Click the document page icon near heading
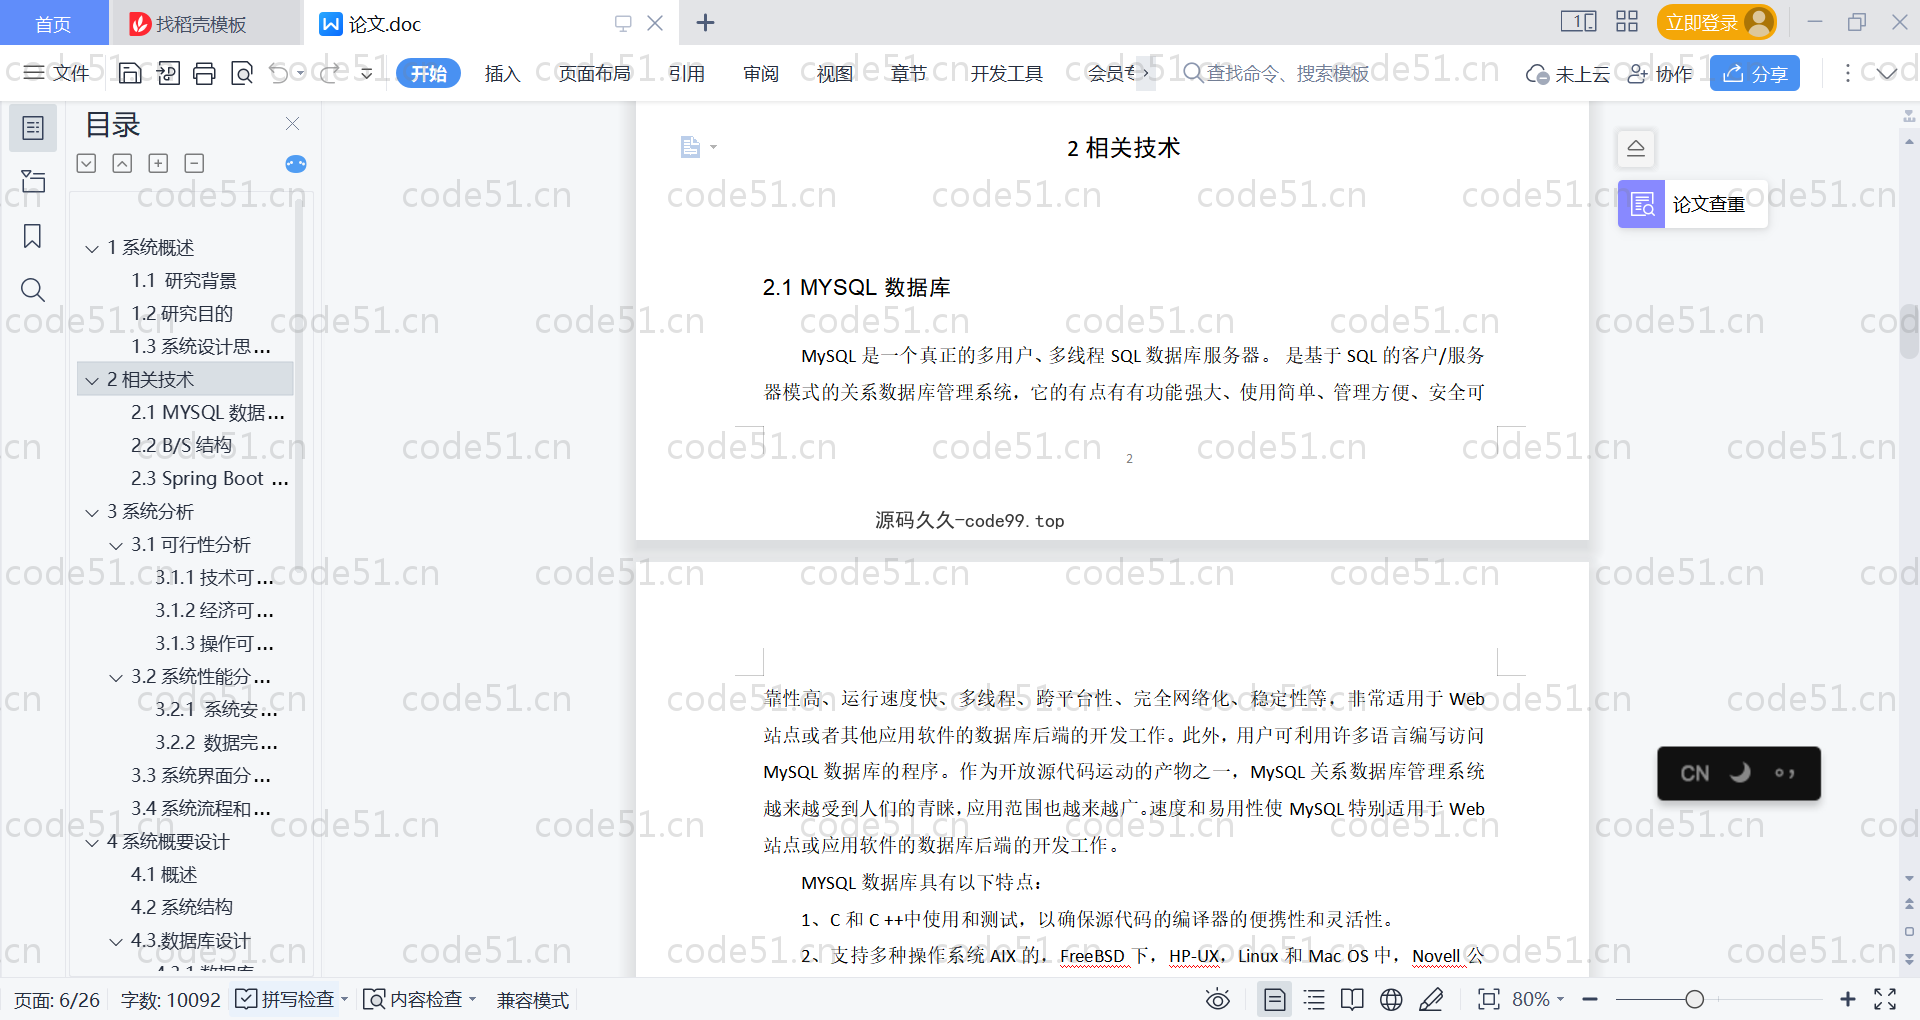This screenshot has width=1920, height=1020. [x=690, y=147]
